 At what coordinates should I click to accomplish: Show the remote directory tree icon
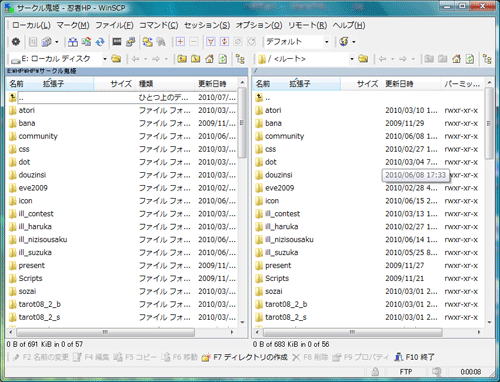(x=487, y=59)
